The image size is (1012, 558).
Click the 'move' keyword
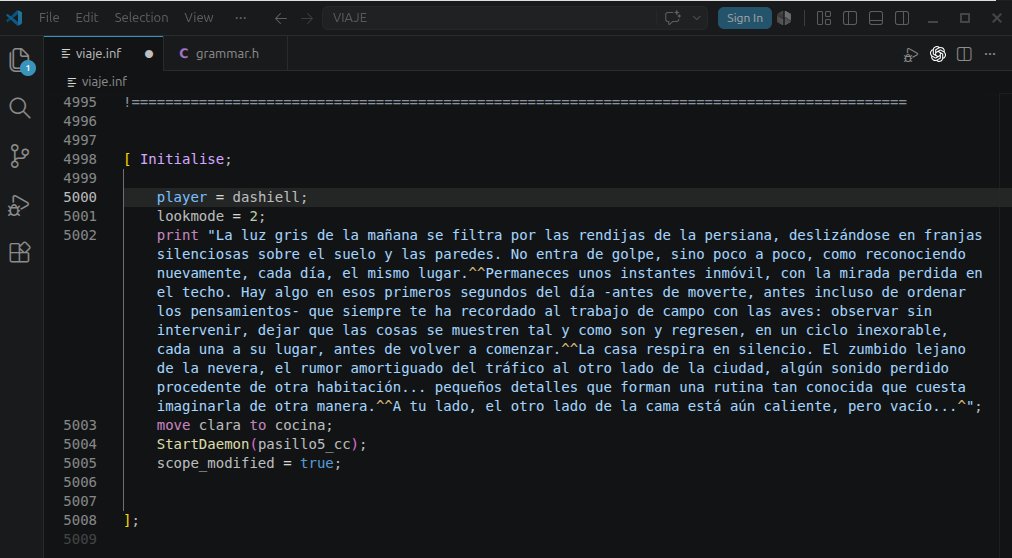click(174, 425)
